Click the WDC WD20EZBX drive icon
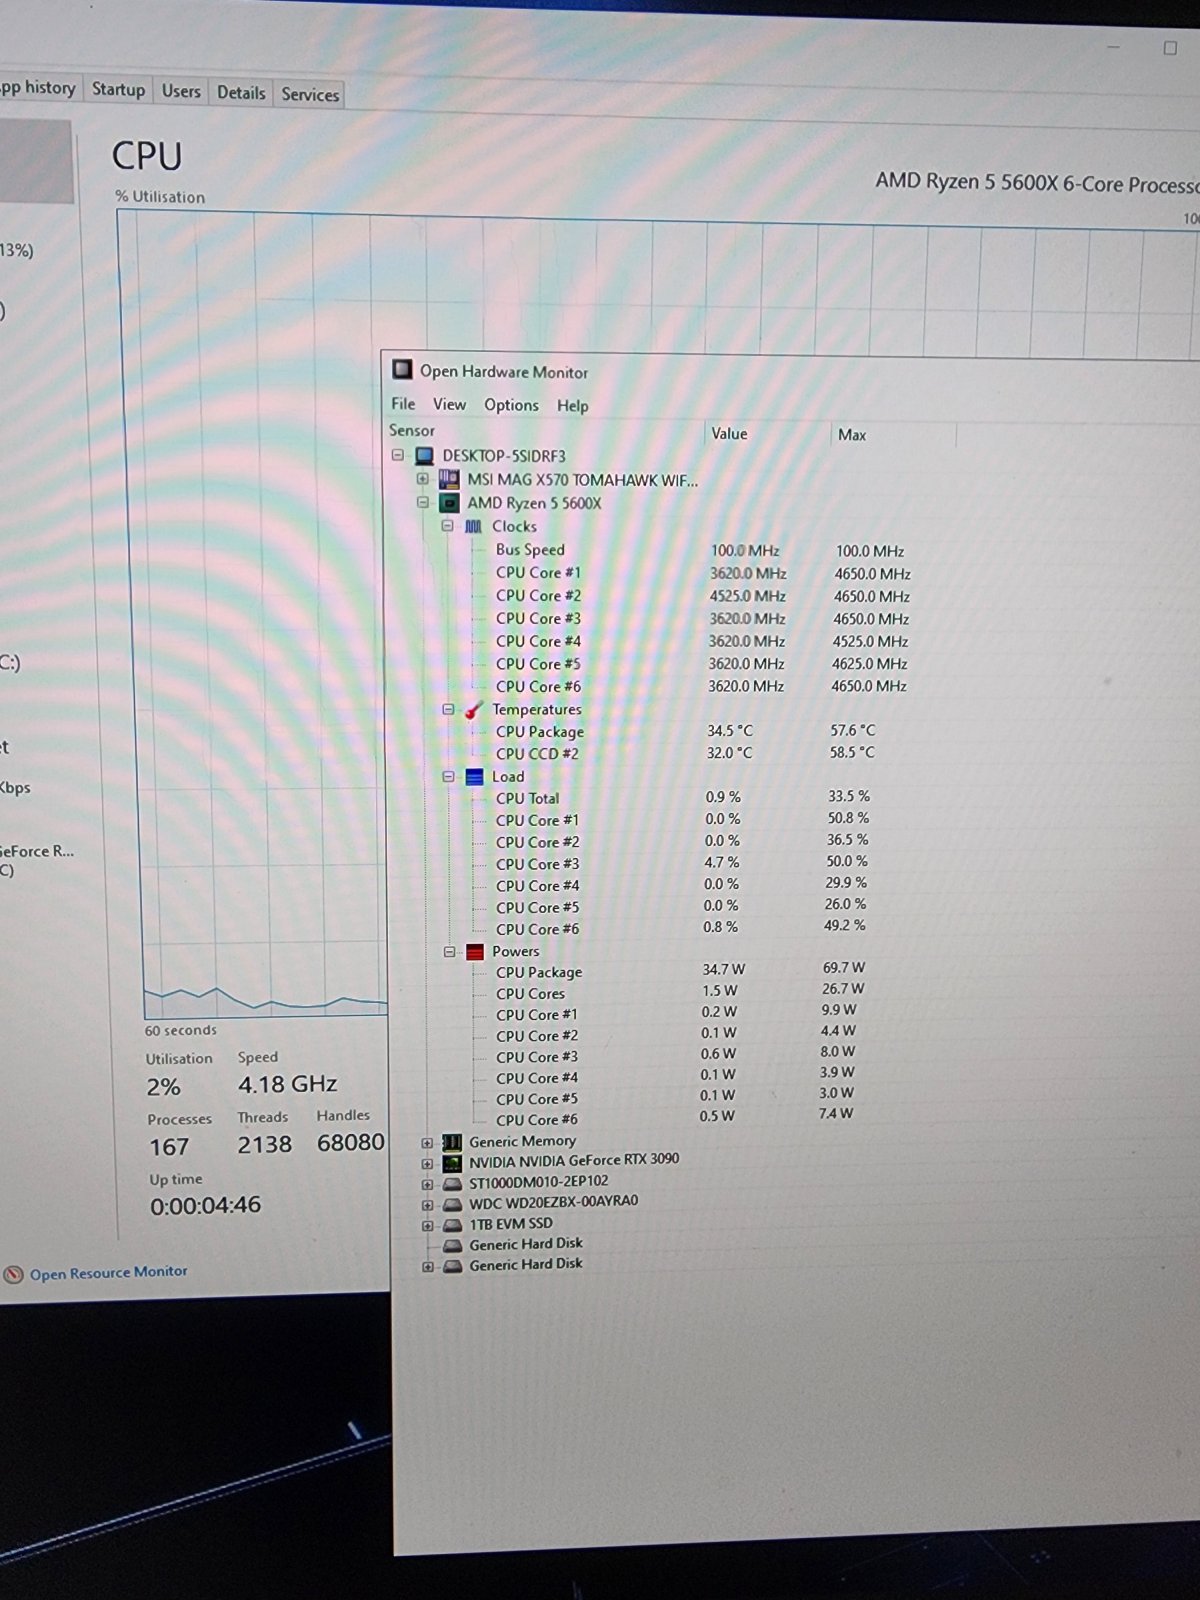1200x1600 pixels. tap(452, 1204)
